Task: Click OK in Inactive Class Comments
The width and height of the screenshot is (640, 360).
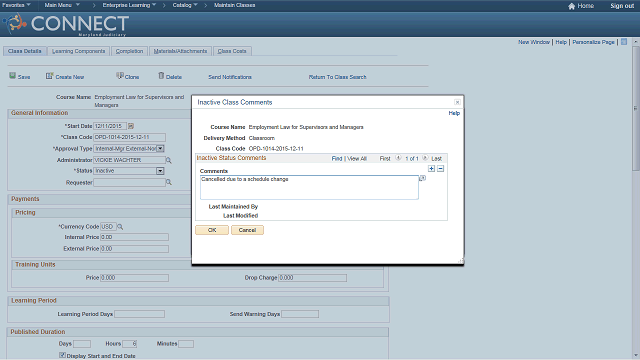Action: [x=212, y=230]
